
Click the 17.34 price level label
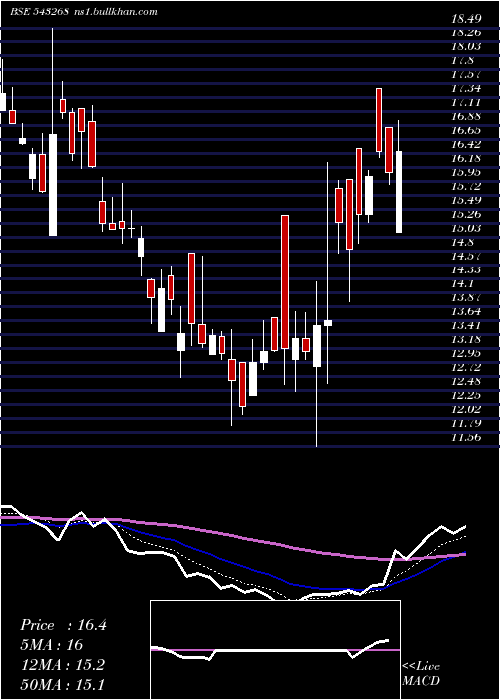tap(466, 88)
